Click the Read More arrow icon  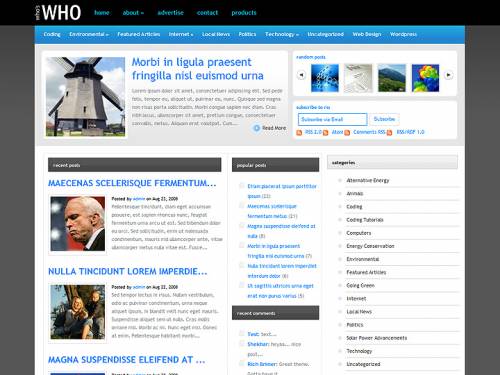(256, 128)
